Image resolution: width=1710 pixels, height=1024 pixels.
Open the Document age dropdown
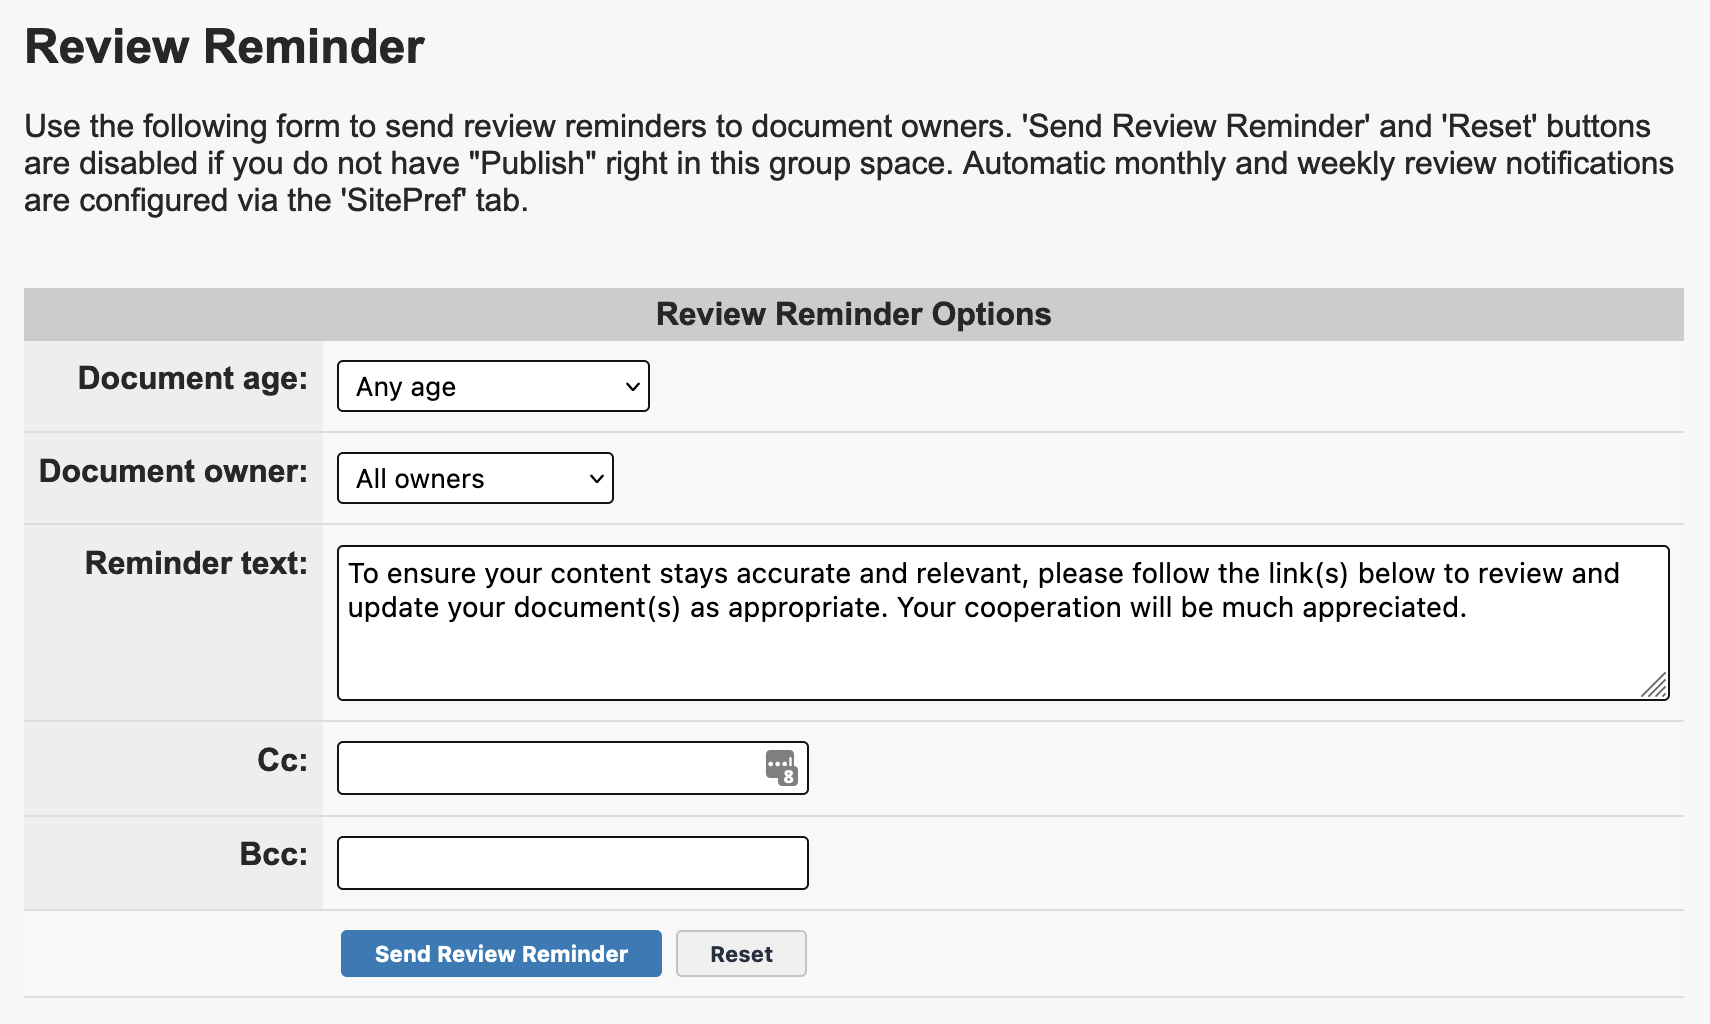[493, 386]
